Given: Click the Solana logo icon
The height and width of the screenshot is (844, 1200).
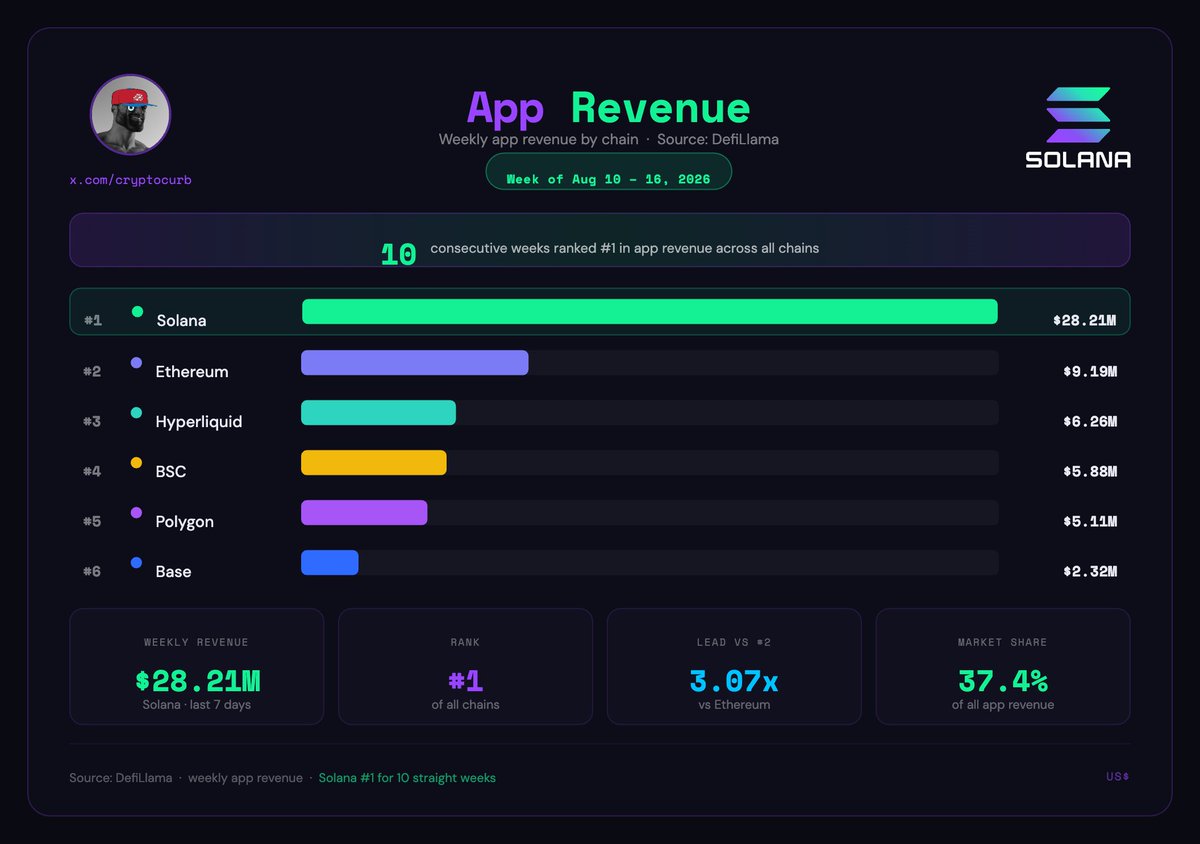Looking at the screenshot, I should pos(1078,114).
